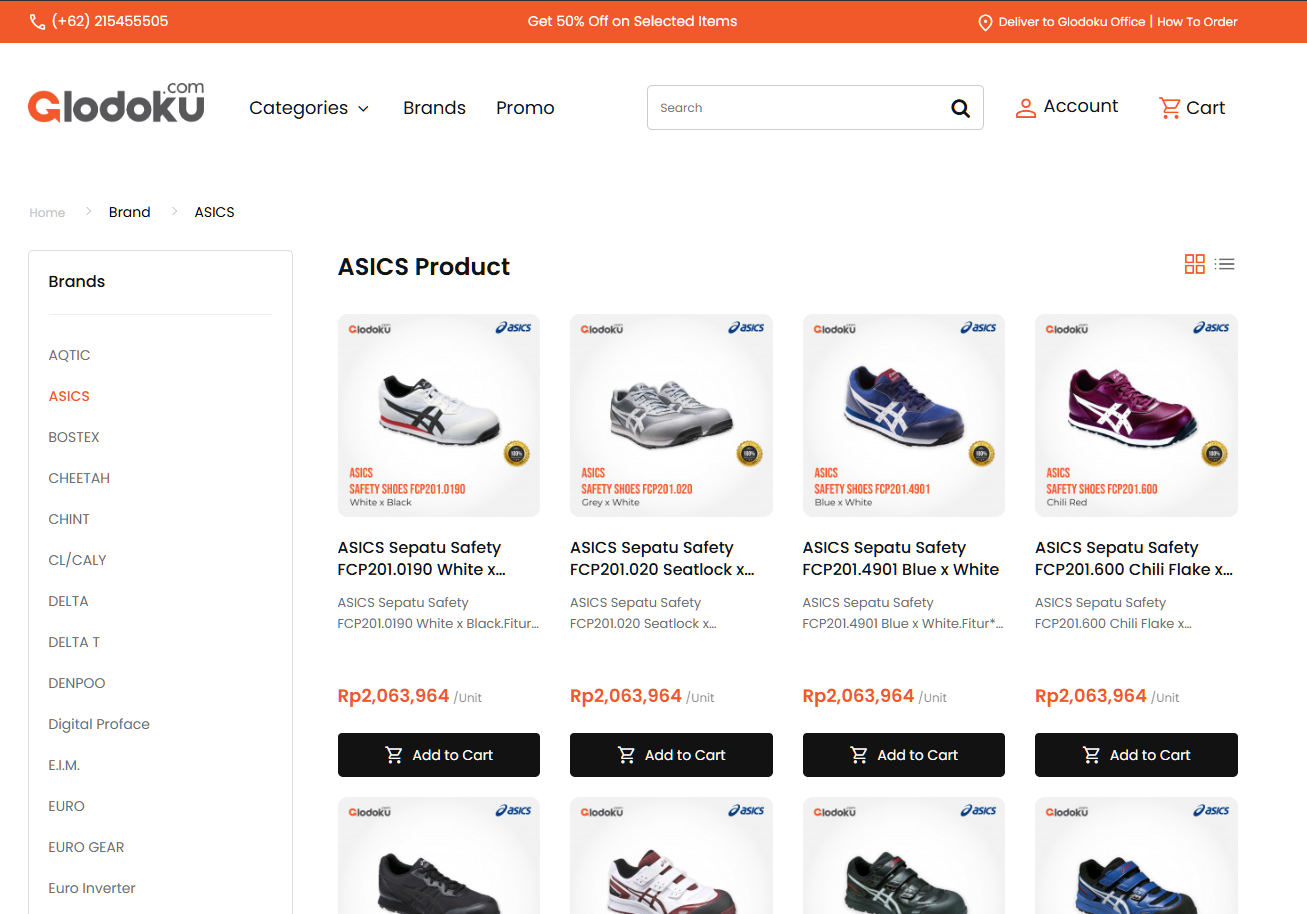This screenshot has height=914, width=1307.
Task: Open ASICS Sepatu Safety FCP201.4901 Blue title
Action: point(901,559)
